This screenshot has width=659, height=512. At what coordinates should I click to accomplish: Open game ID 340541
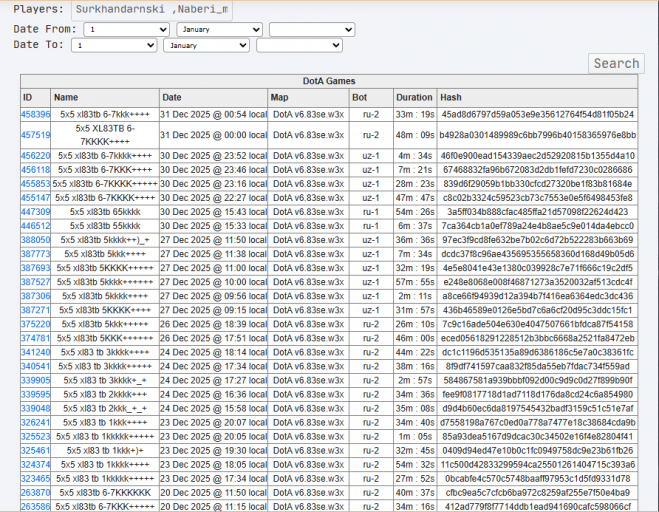35,367
